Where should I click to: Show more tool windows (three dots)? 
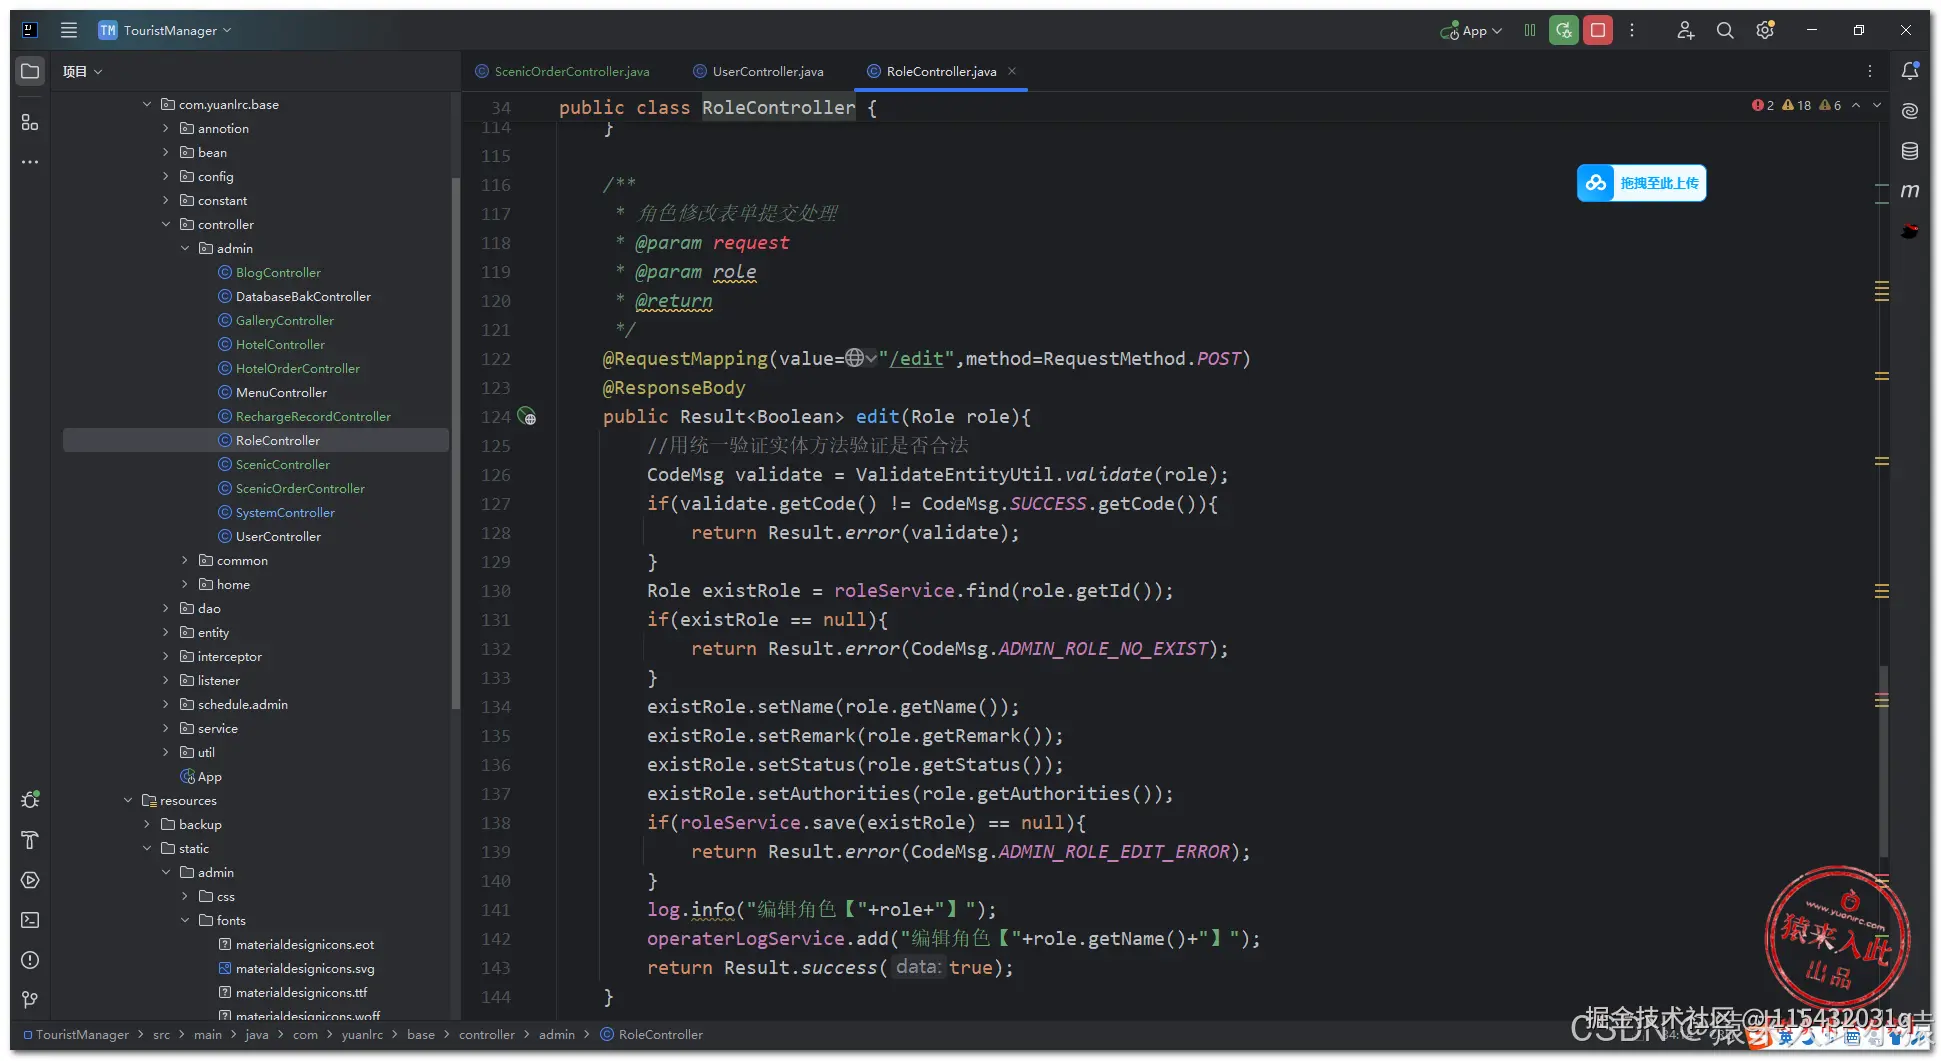tap(30, 161)
